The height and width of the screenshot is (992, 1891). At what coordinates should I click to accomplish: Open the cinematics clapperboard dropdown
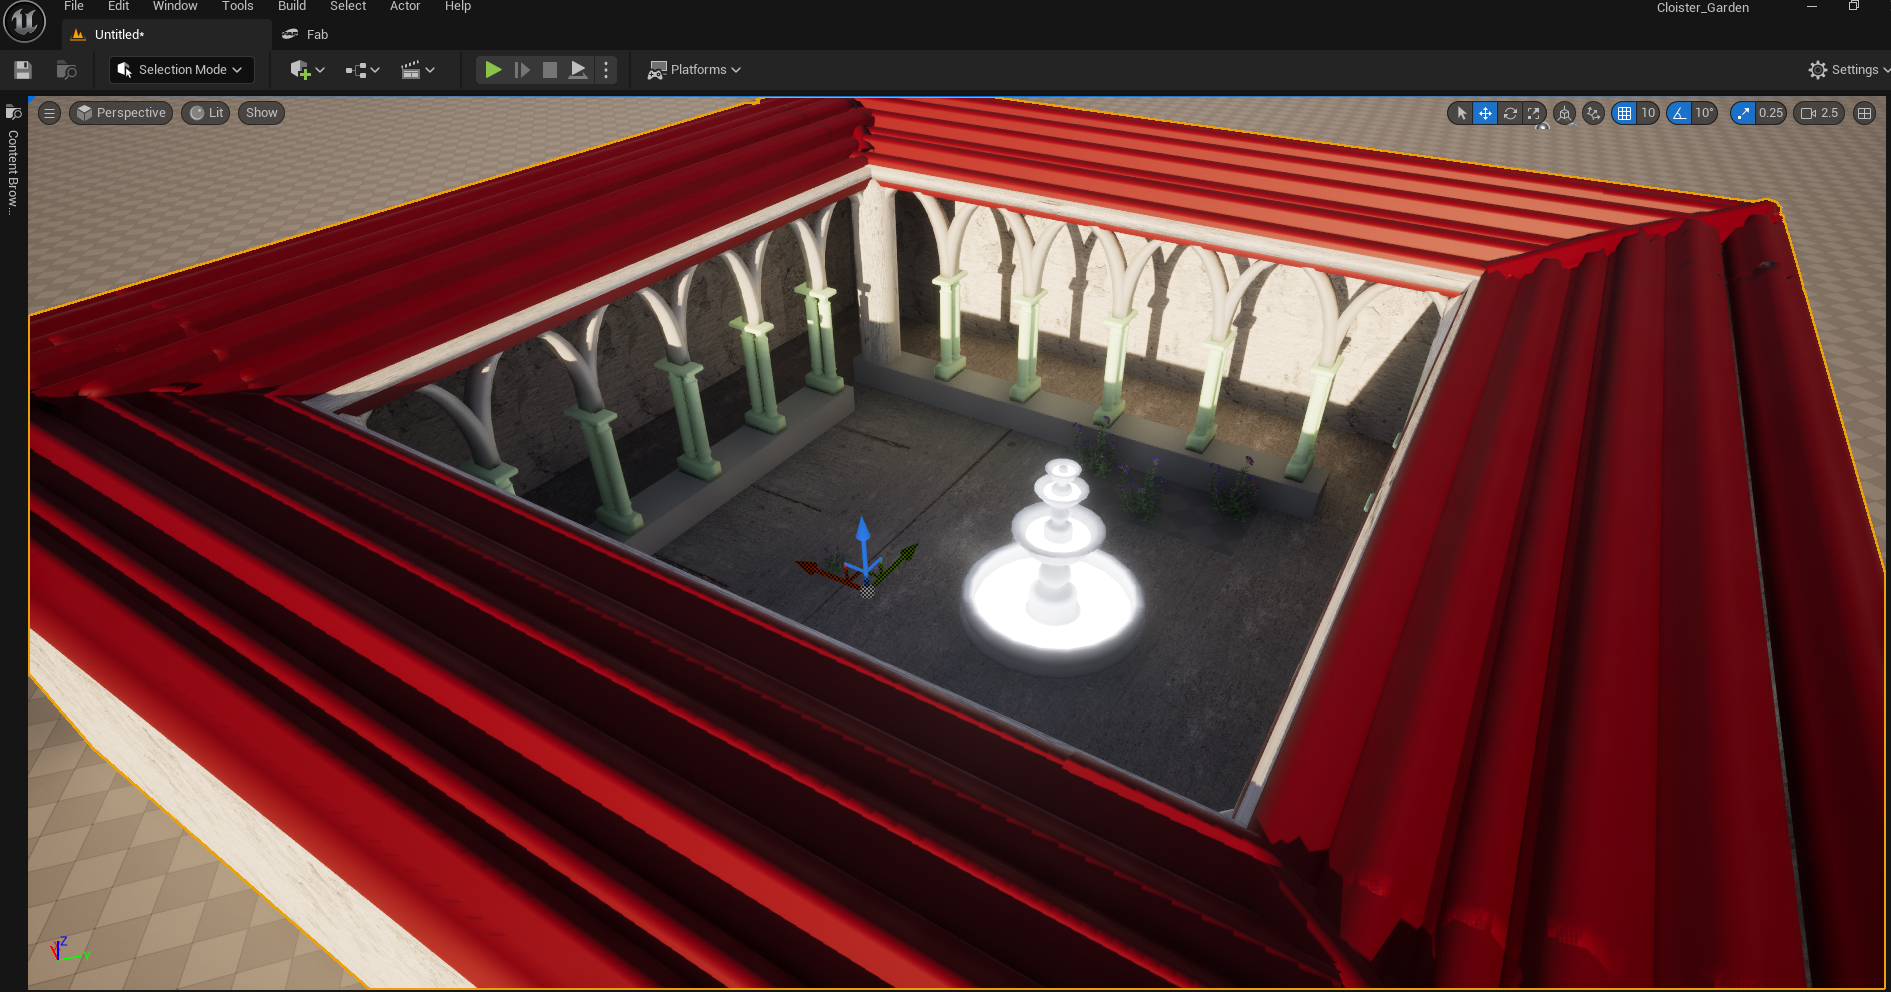tap(417, 70)
